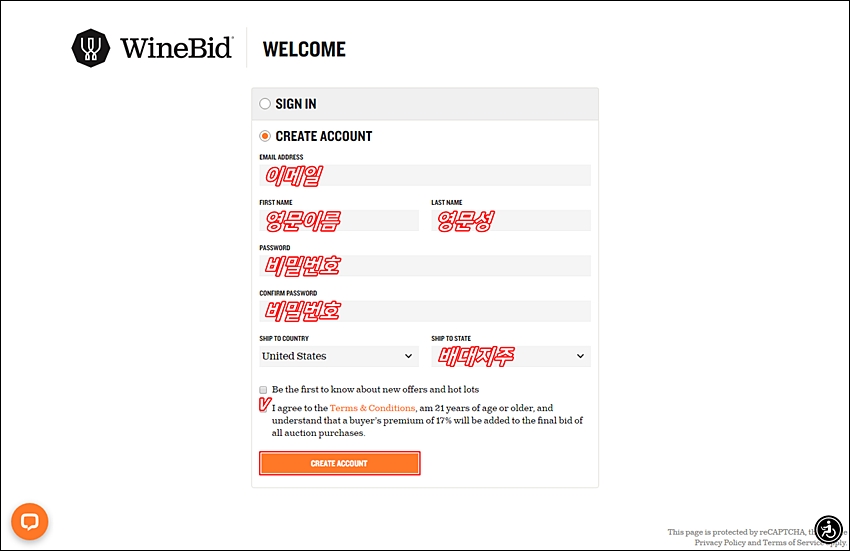The width and height of the screenshot is (850, 551).
Task: Submit with the orange Create Account button
Action: coord(339,463)
